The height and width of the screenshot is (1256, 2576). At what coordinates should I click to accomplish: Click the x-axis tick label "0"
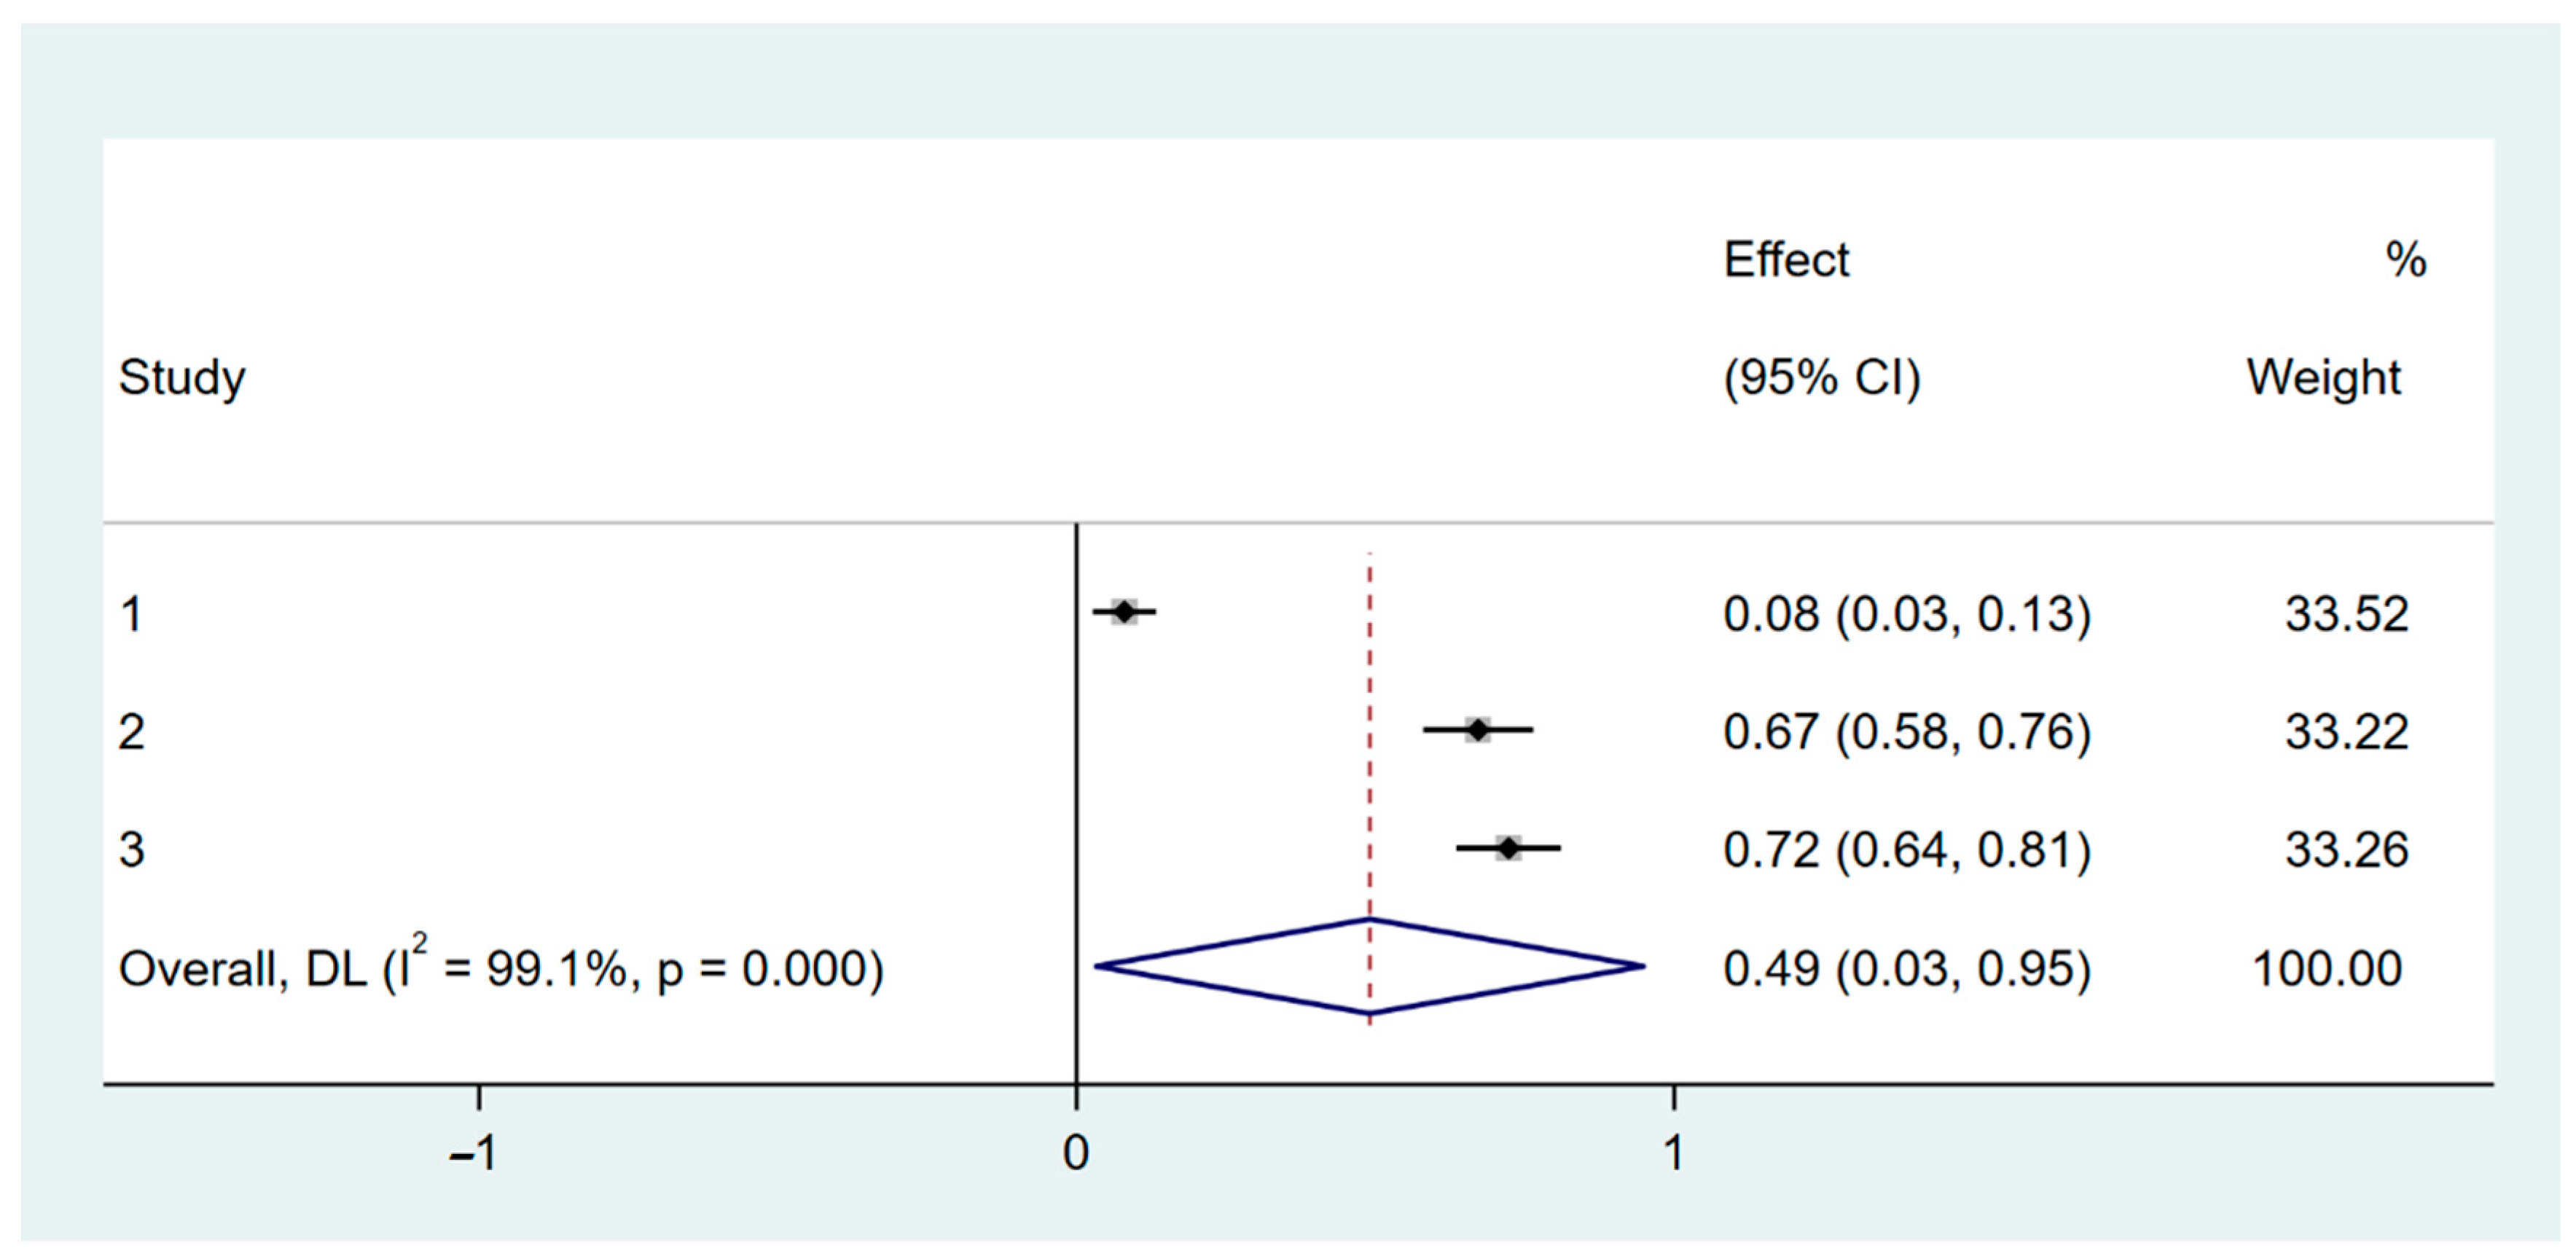1075,1153
